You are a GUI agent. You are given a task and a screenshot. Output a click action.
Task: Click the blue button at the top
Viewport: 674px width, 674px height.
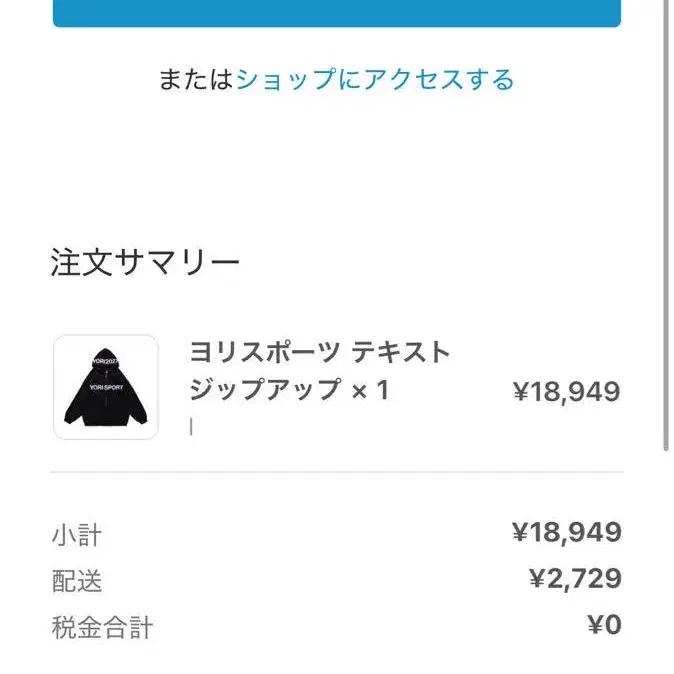click(x=337, y=13)
